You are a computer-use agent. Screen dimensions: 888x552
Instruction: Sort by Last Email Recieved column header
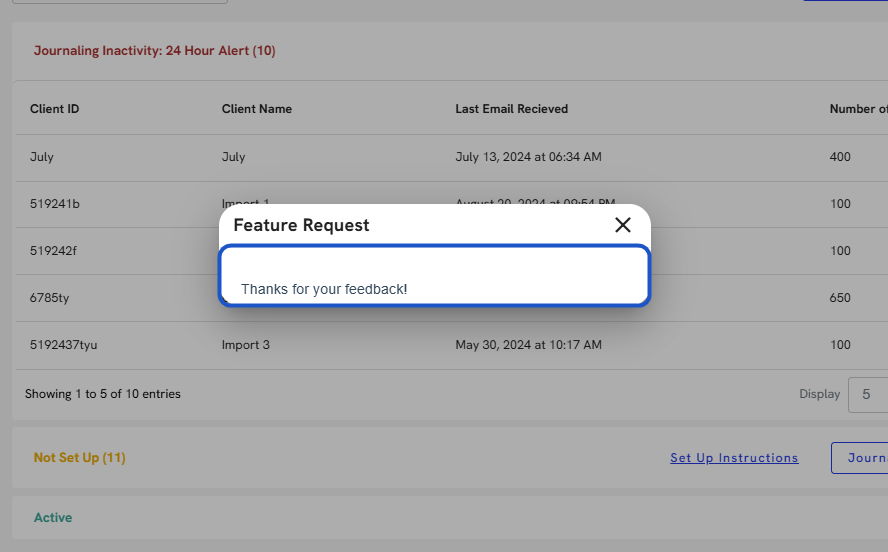[511, 109]
